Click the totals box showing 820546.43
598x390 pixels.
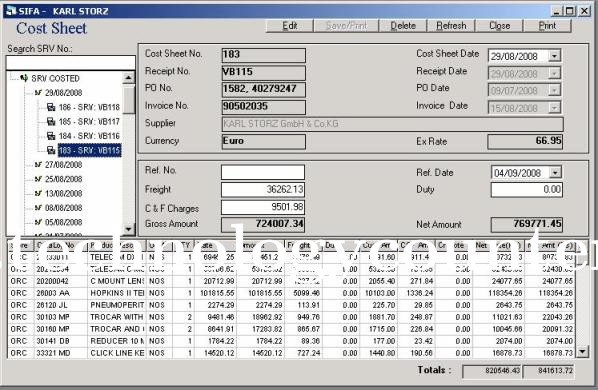click(492, 371)
